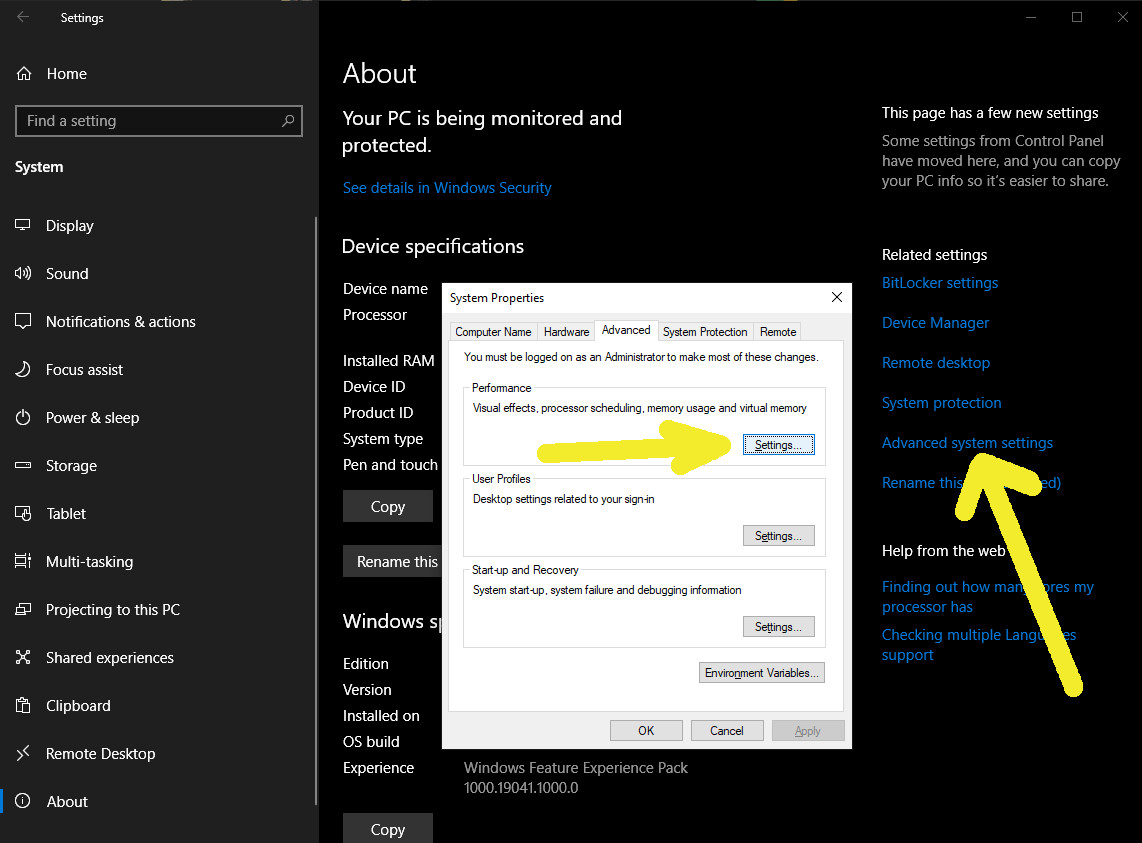Click the Storage drive icon
Viewport: 1142px width, 843px height.
(x=23, y=465)
